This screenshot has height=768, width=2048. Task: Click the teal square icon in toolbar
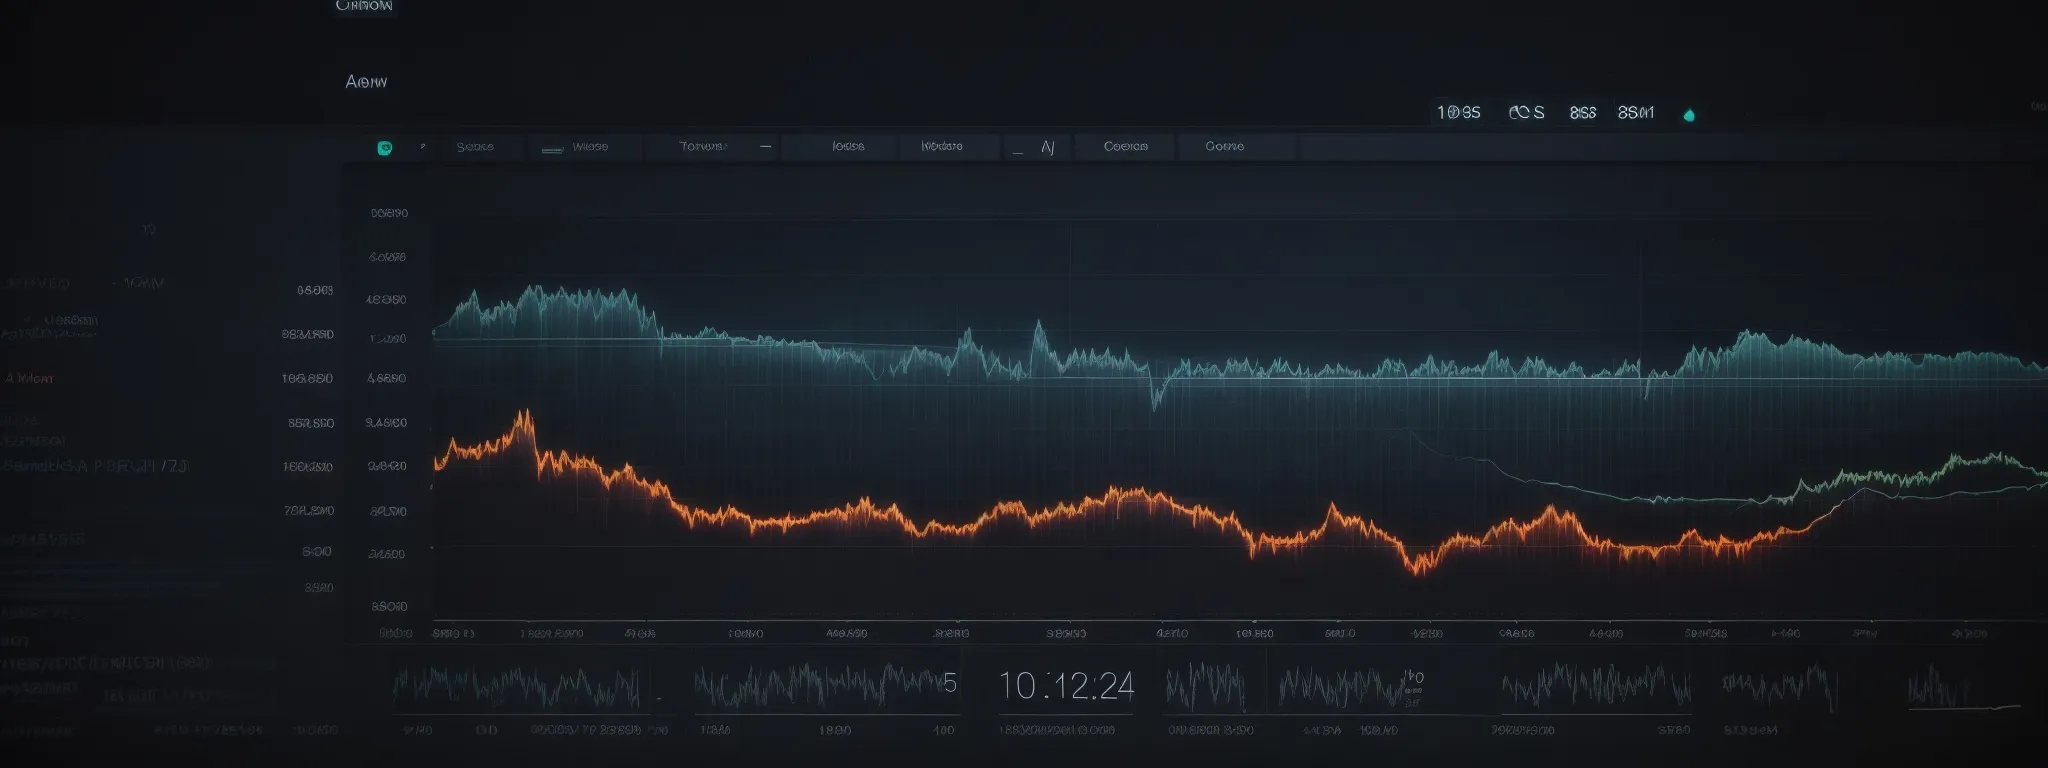pos(384,148)
